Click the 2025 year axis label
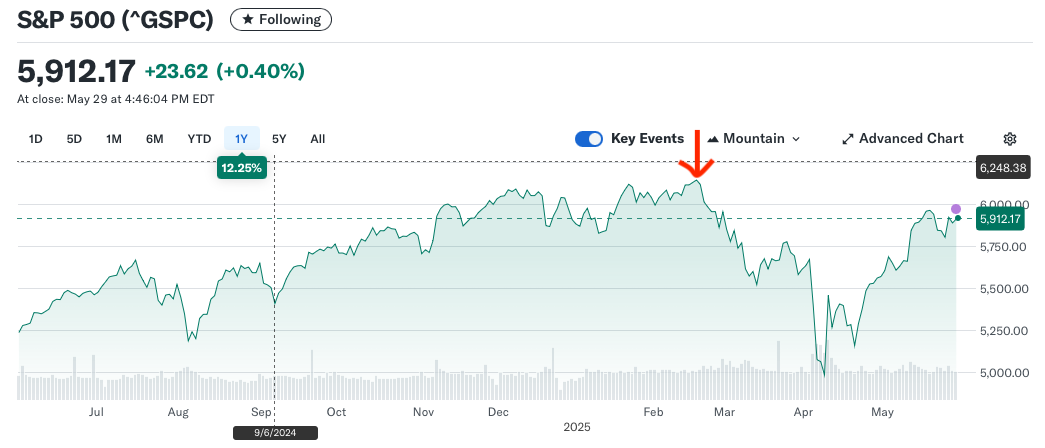The image size is (1045, 448). pos(577,427)
